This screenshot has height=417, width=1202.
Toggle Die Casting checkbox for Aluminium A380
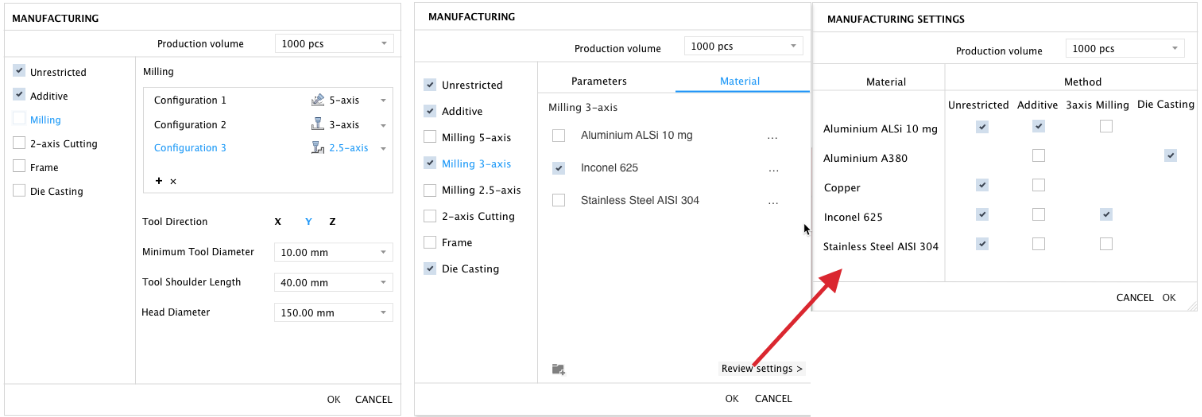point(1170,156)
